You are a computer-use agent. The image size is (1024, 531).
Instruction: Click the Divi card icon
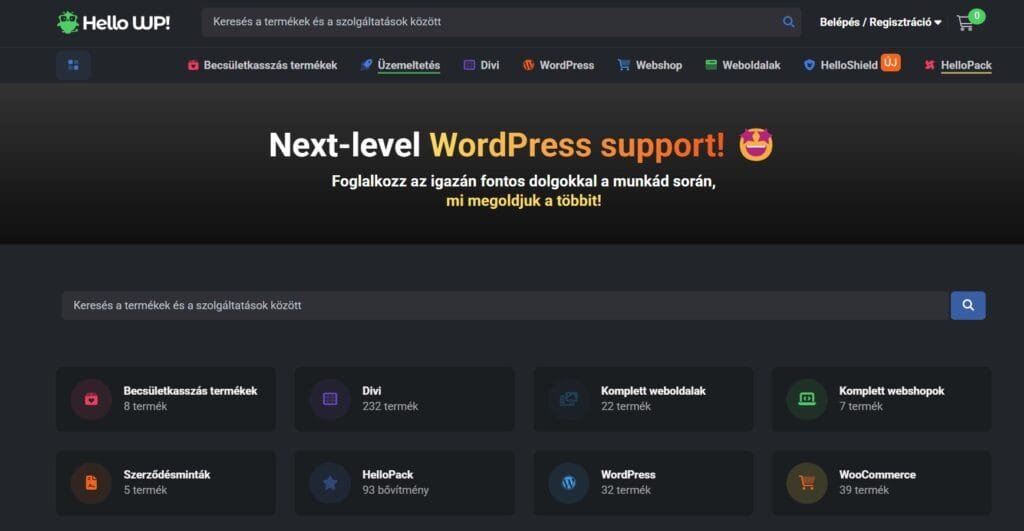coord(330,399)
